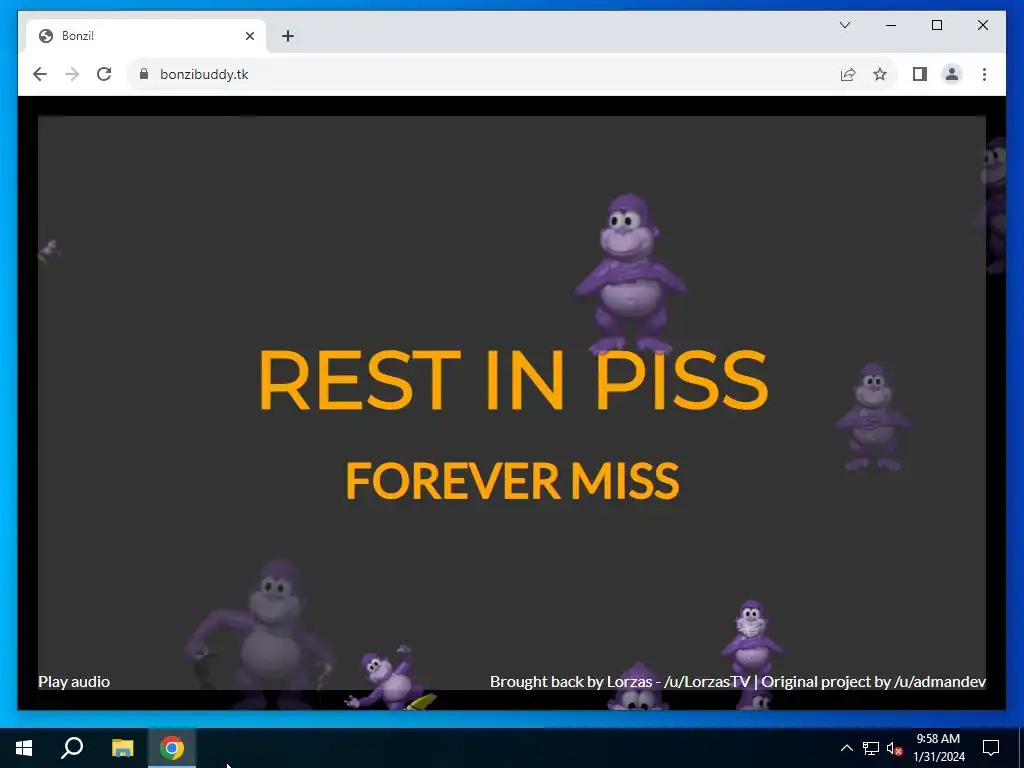
Task: Go back to the previous page
Action: point(40,74)
